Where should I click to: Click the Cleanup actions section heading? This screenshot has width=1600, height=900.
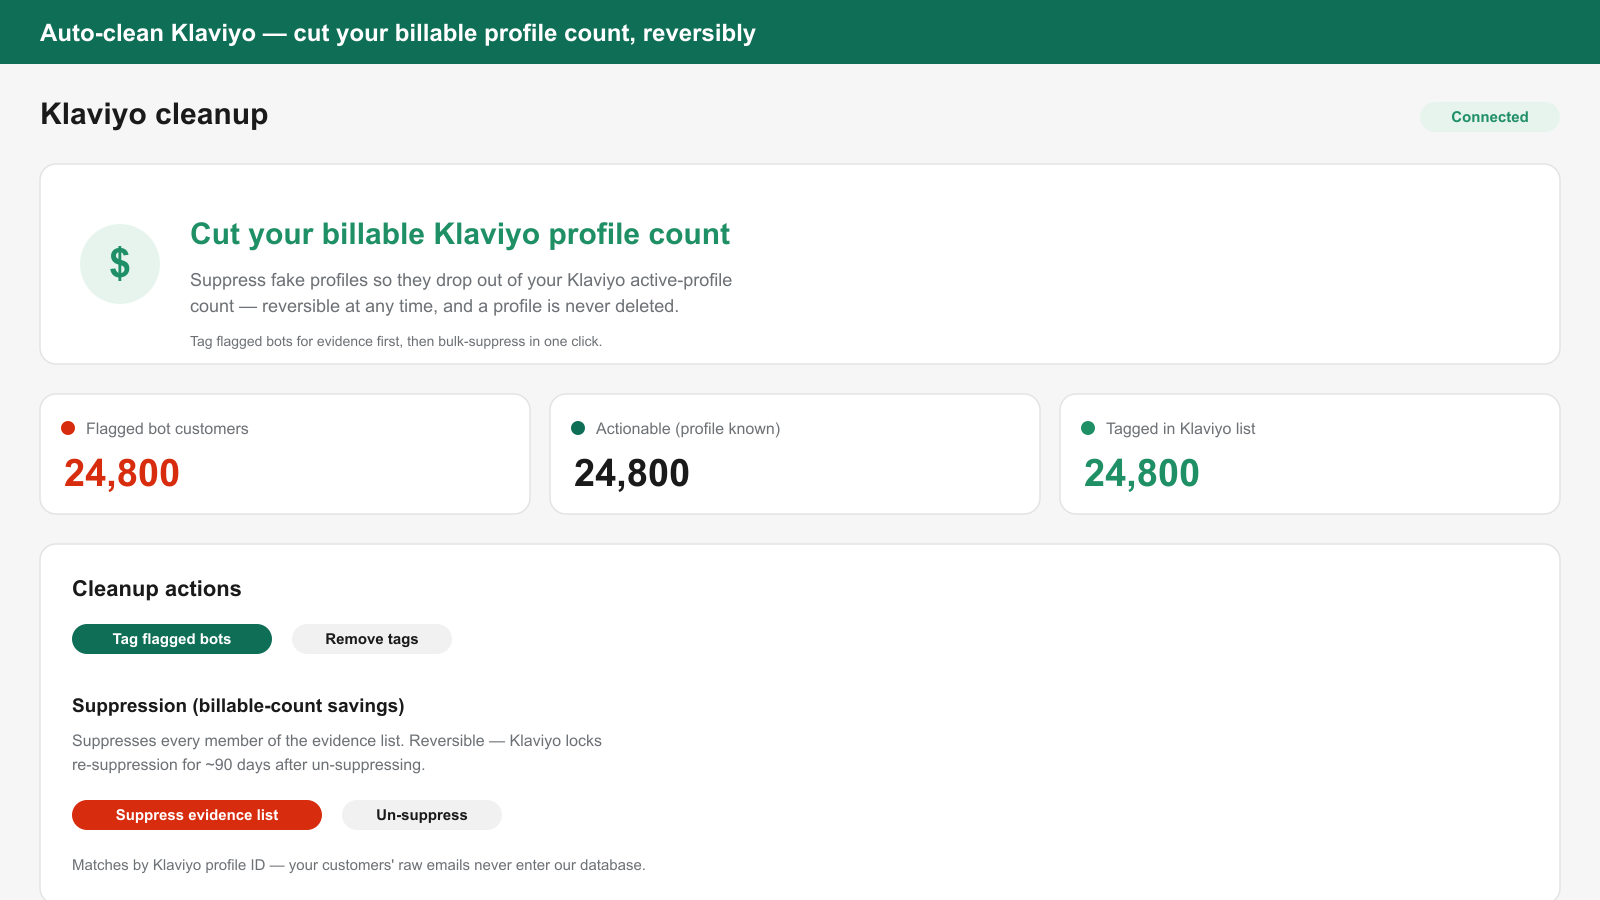(157, 589)
